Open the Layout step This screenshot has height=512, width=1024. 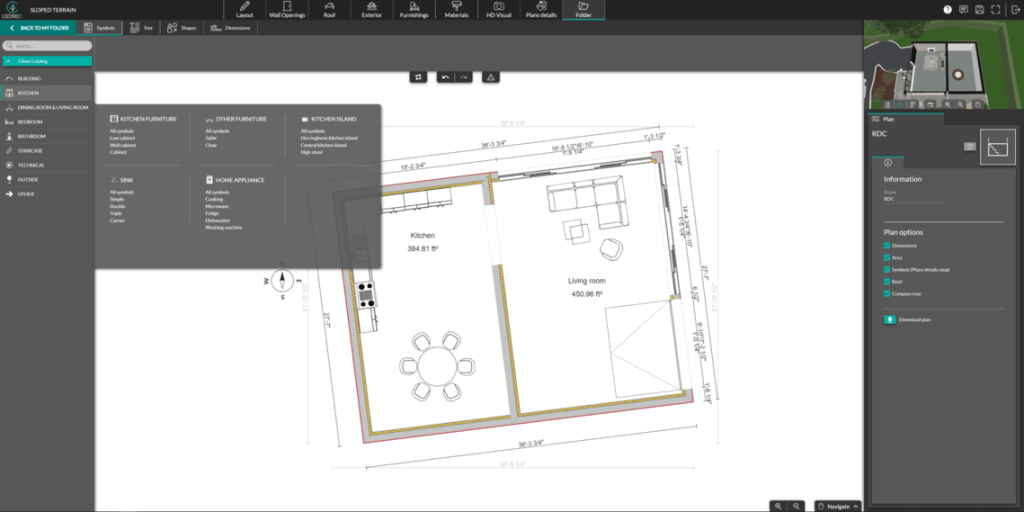[x=245, y=10]
